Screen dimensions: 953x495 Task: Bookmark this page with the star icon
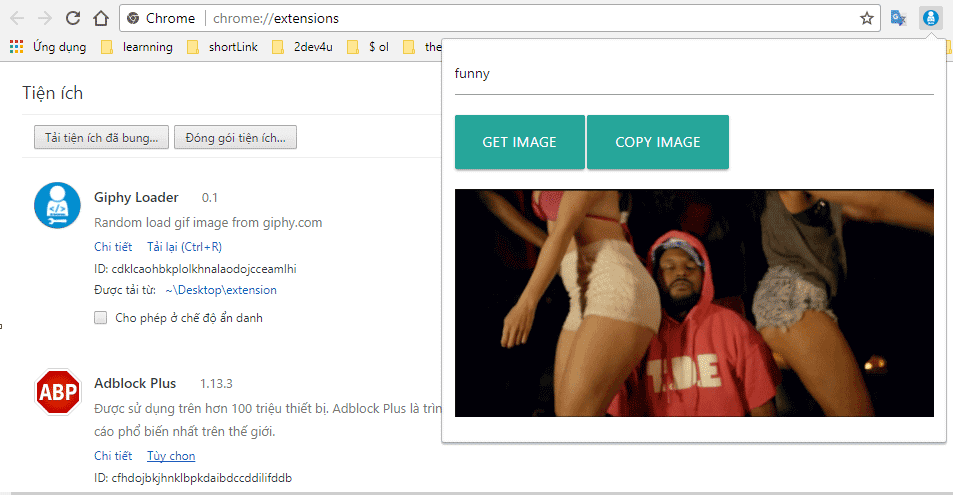coord(867,18)
